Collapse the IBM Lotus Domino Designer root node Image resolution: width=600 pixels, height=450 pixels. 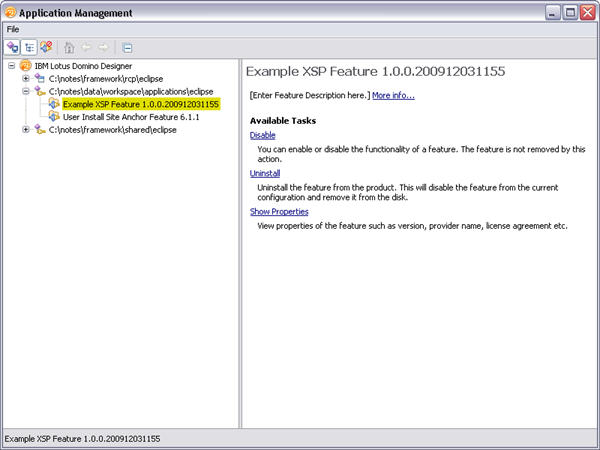pos(12,66)
